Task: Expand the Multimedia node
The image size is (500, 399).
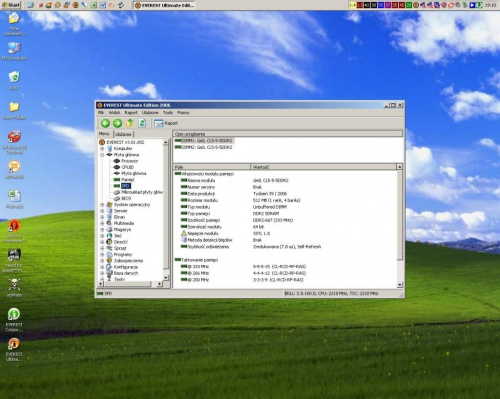Action: [102, 223]
